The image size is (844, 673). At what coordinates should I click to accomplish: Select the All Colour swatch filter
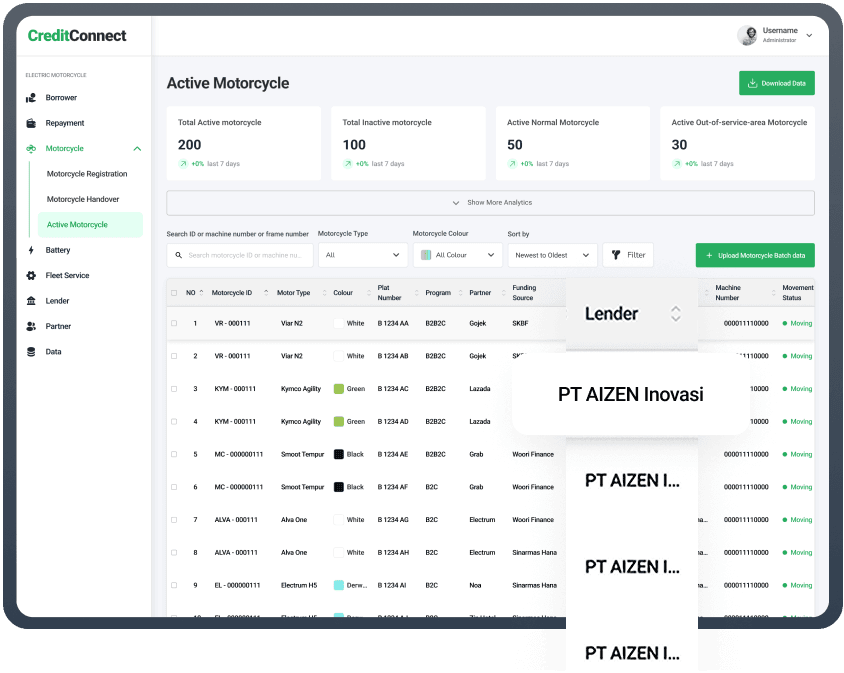click(458, 254)
